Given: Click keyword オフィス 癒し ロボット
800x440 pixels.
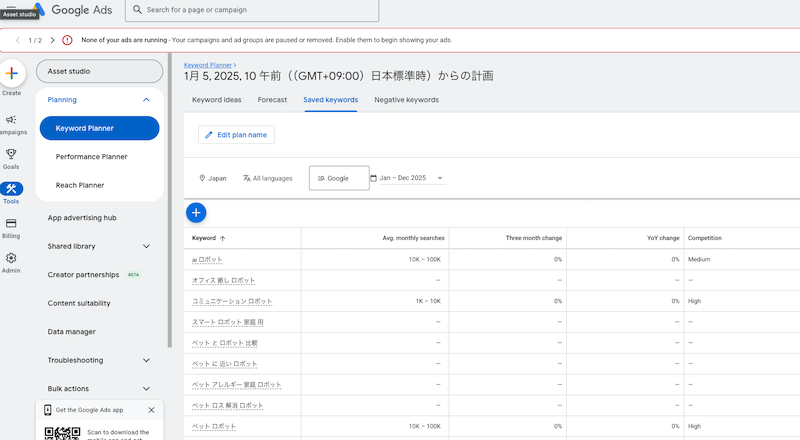Looking at the screenshot, I should (223, 280).
